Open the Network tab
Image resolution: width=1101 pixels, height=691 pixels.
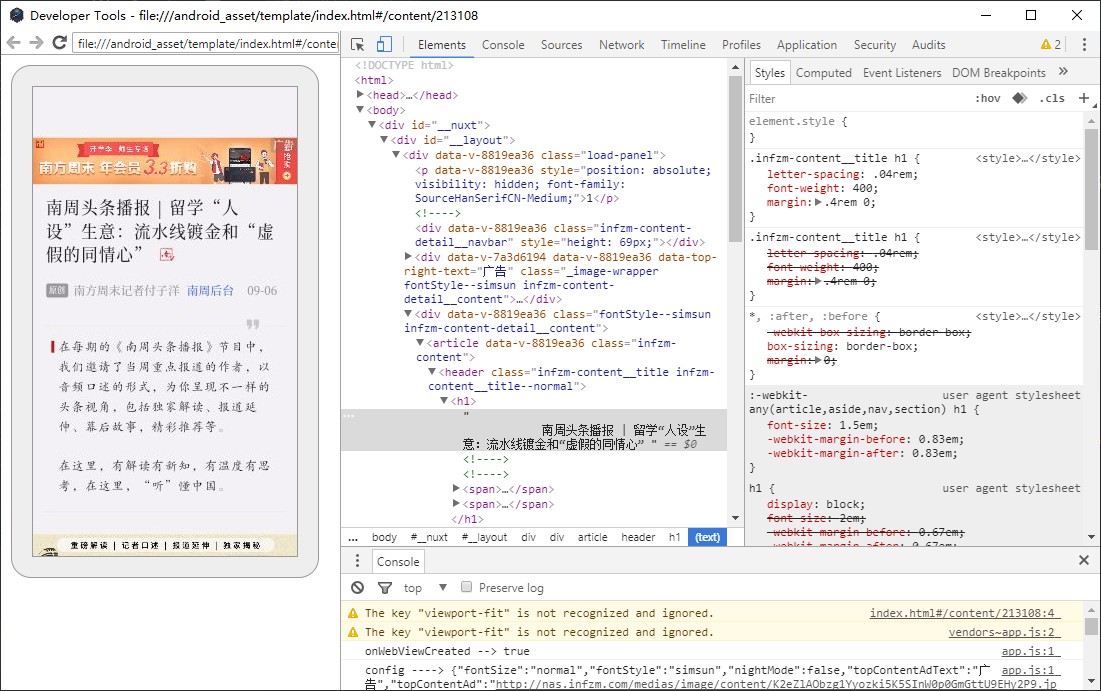tap(621, 44)
